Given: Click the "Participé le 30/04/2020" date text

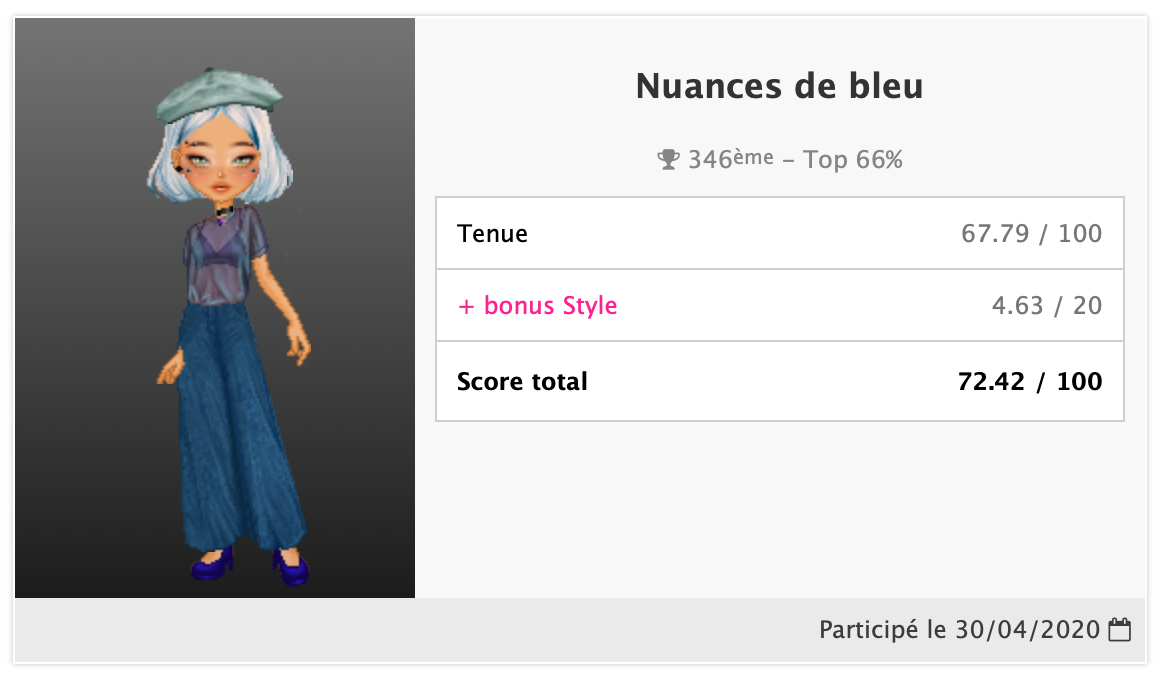Looking at the screenshot, I should pyautogui.click(x=959, y=630).
